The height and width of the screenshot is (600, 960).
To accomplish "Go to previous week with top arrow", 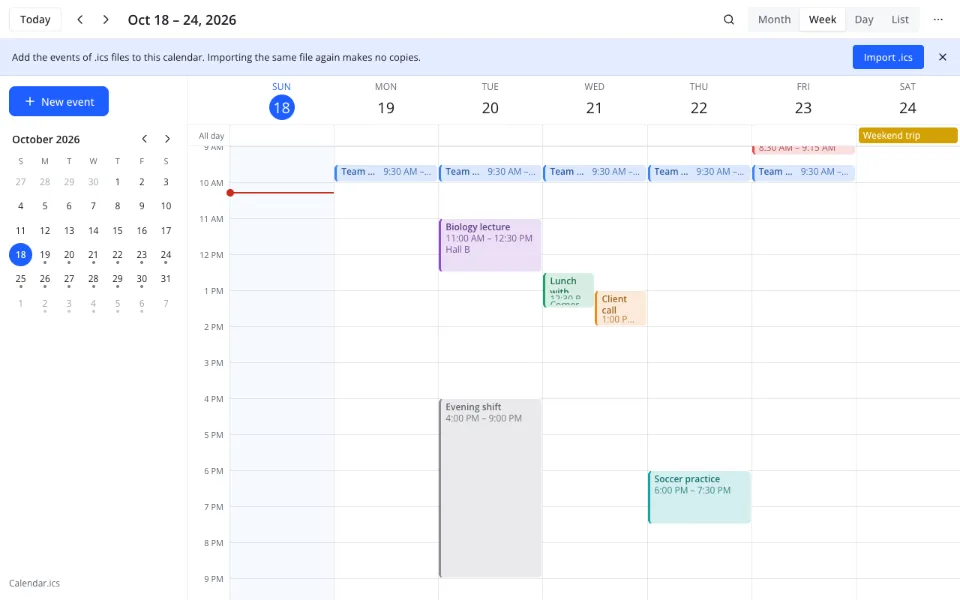I will [80, 20].
